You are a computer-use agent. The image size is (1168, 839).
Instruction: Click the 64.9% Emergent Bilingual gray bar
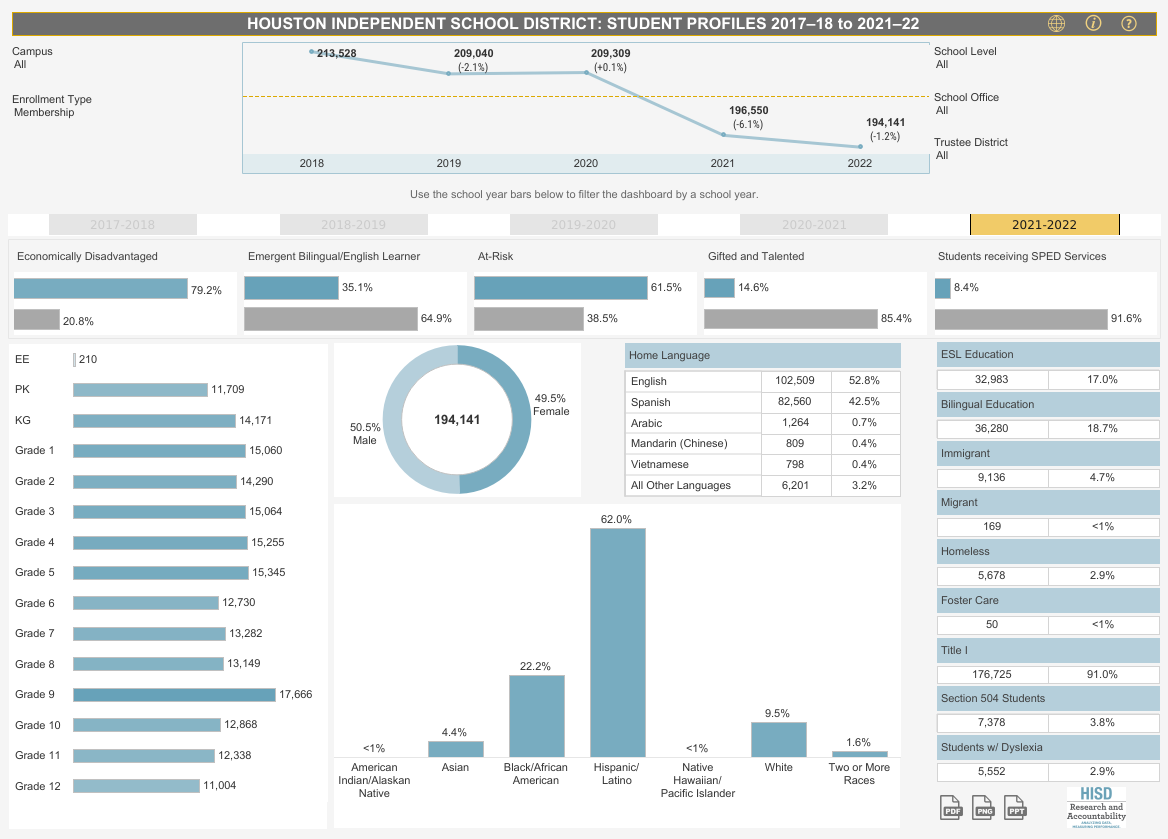pos(331,319)
